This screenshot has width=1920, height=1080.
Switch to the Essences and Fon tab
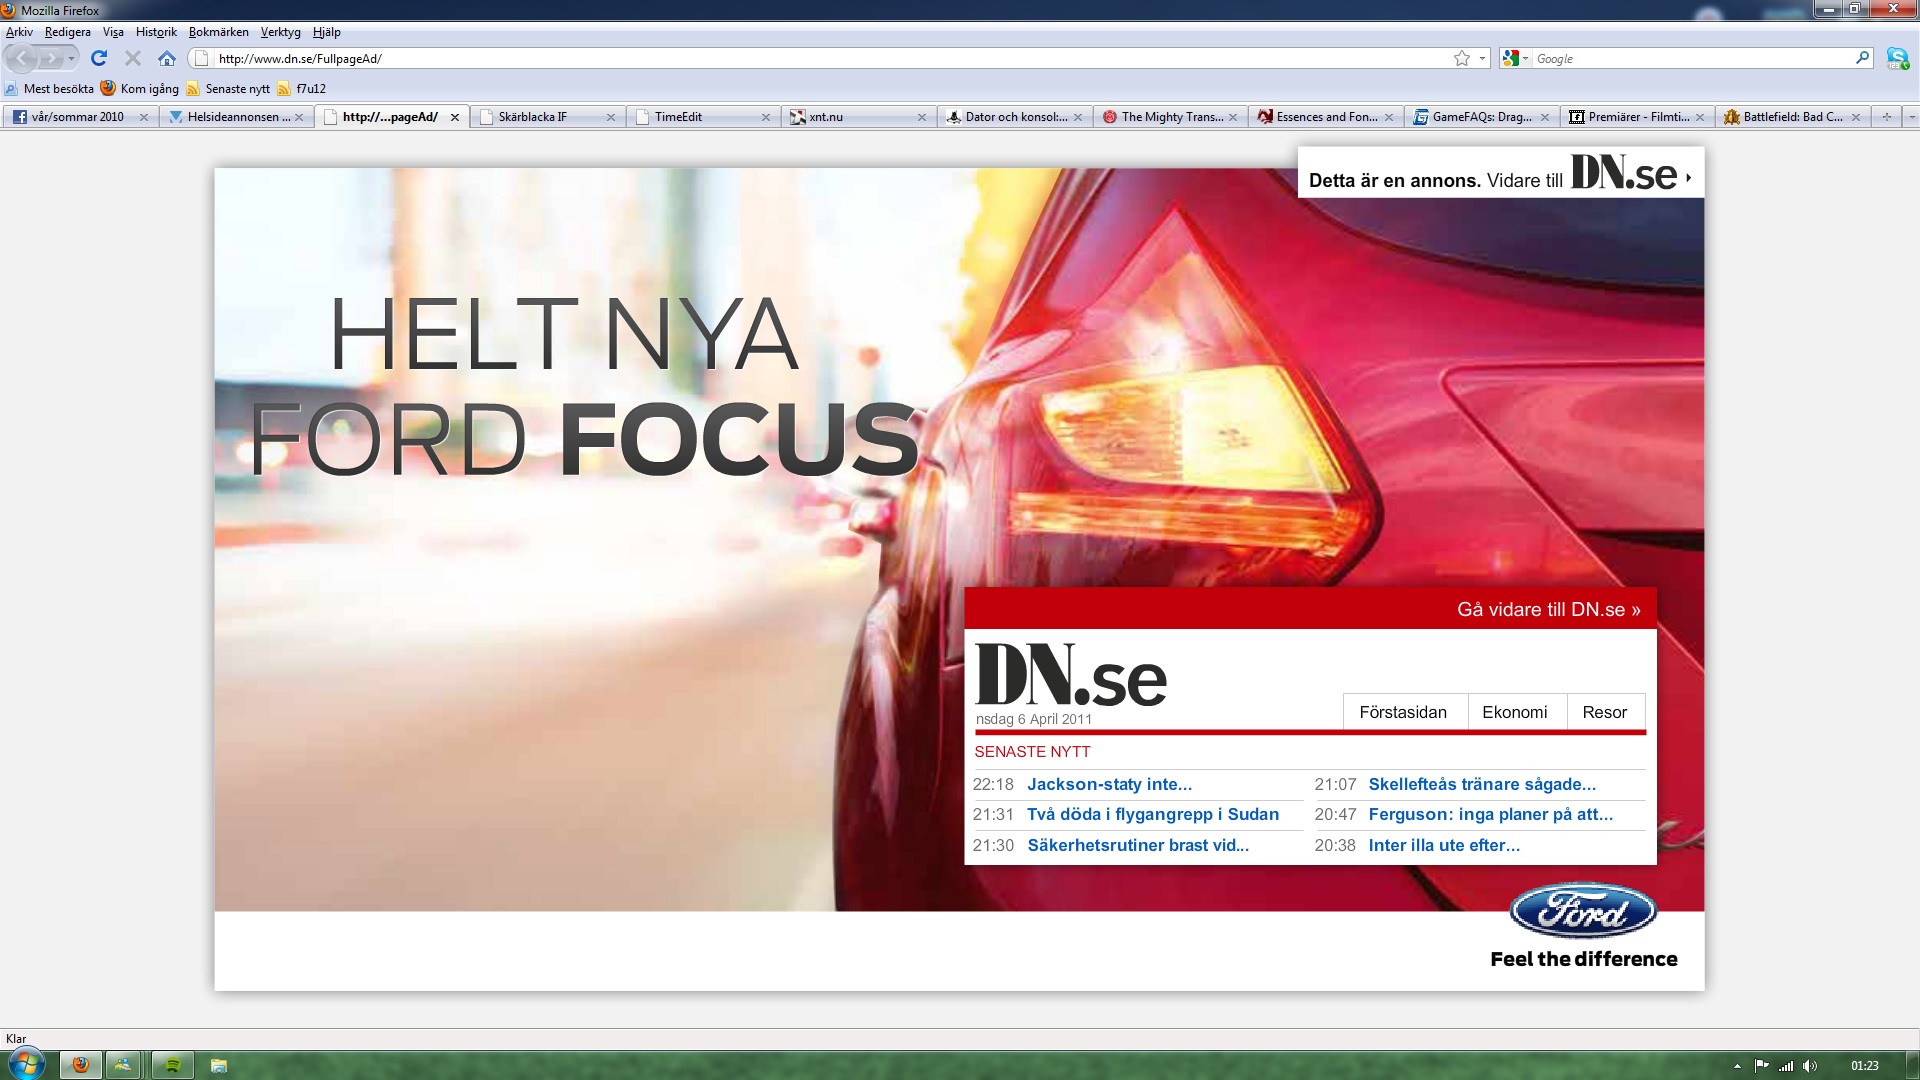1325,117
